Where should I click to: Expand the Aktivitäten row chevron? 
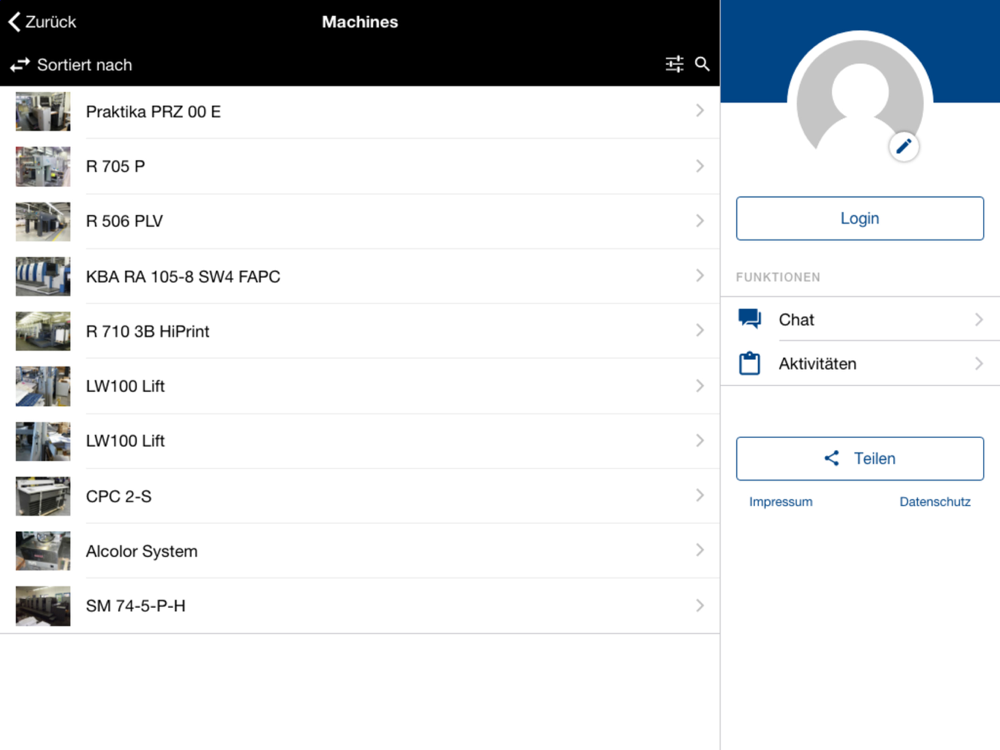coord(979,364)
